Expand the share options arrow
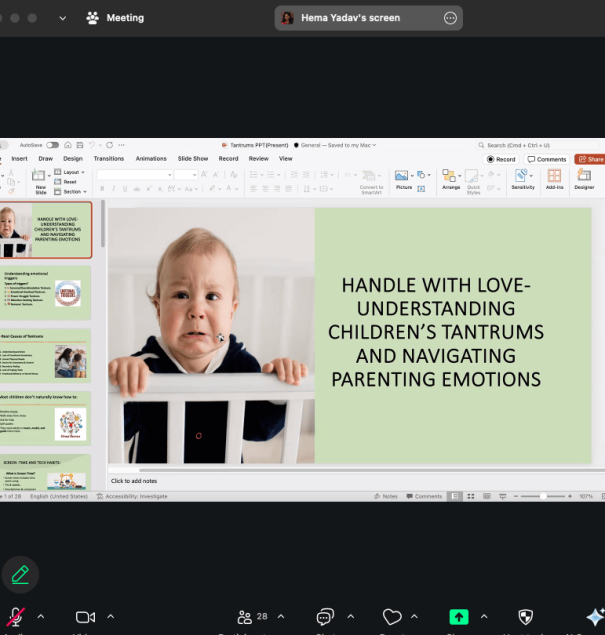This screenshot has height=635, width=605. [484, 617]
